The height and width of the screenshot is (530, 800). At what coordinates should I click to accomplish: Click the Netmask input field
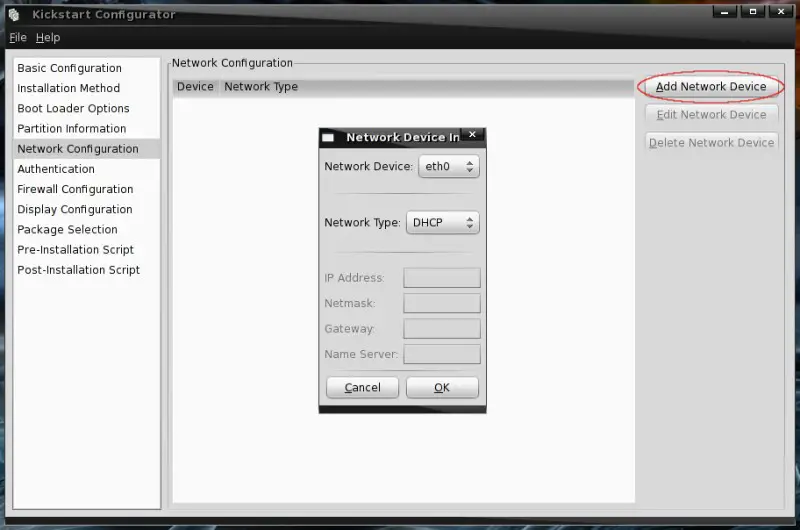click(442, 304)
